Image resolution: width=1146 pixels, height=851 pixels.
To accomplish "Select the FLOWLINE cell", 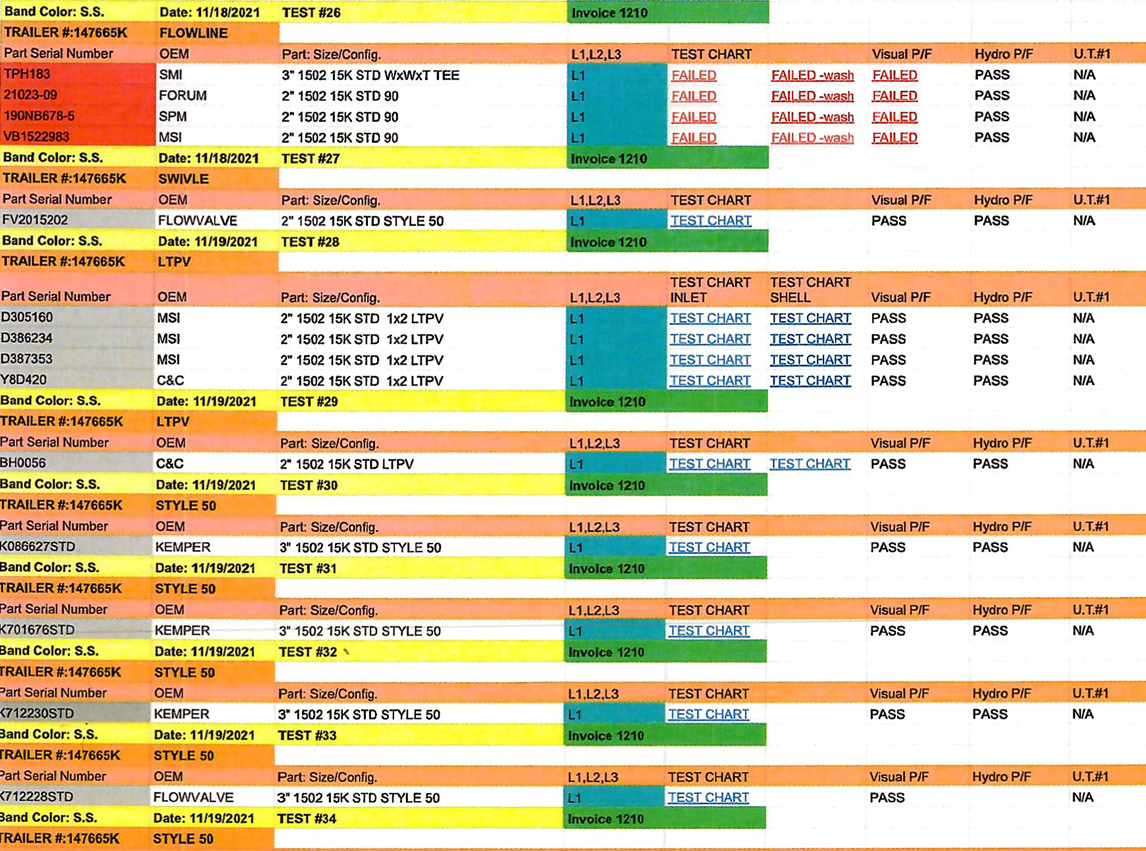I will [x=193, y=33].
